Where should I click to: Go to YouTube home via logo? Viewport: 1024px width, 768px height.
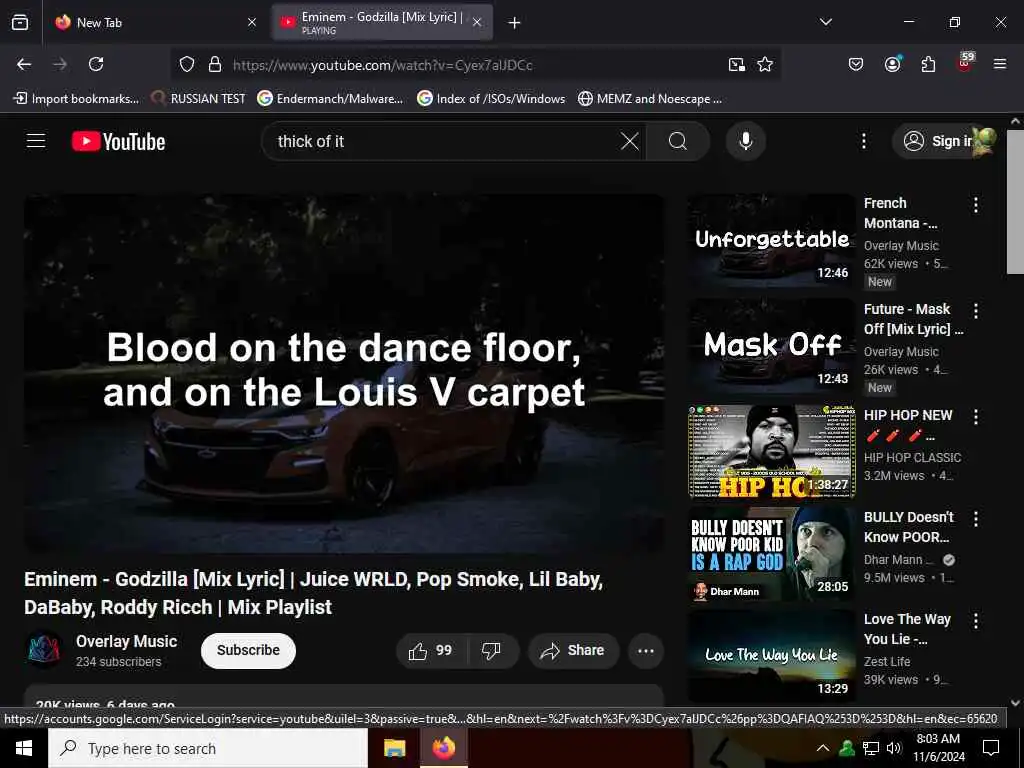point(118,141)
